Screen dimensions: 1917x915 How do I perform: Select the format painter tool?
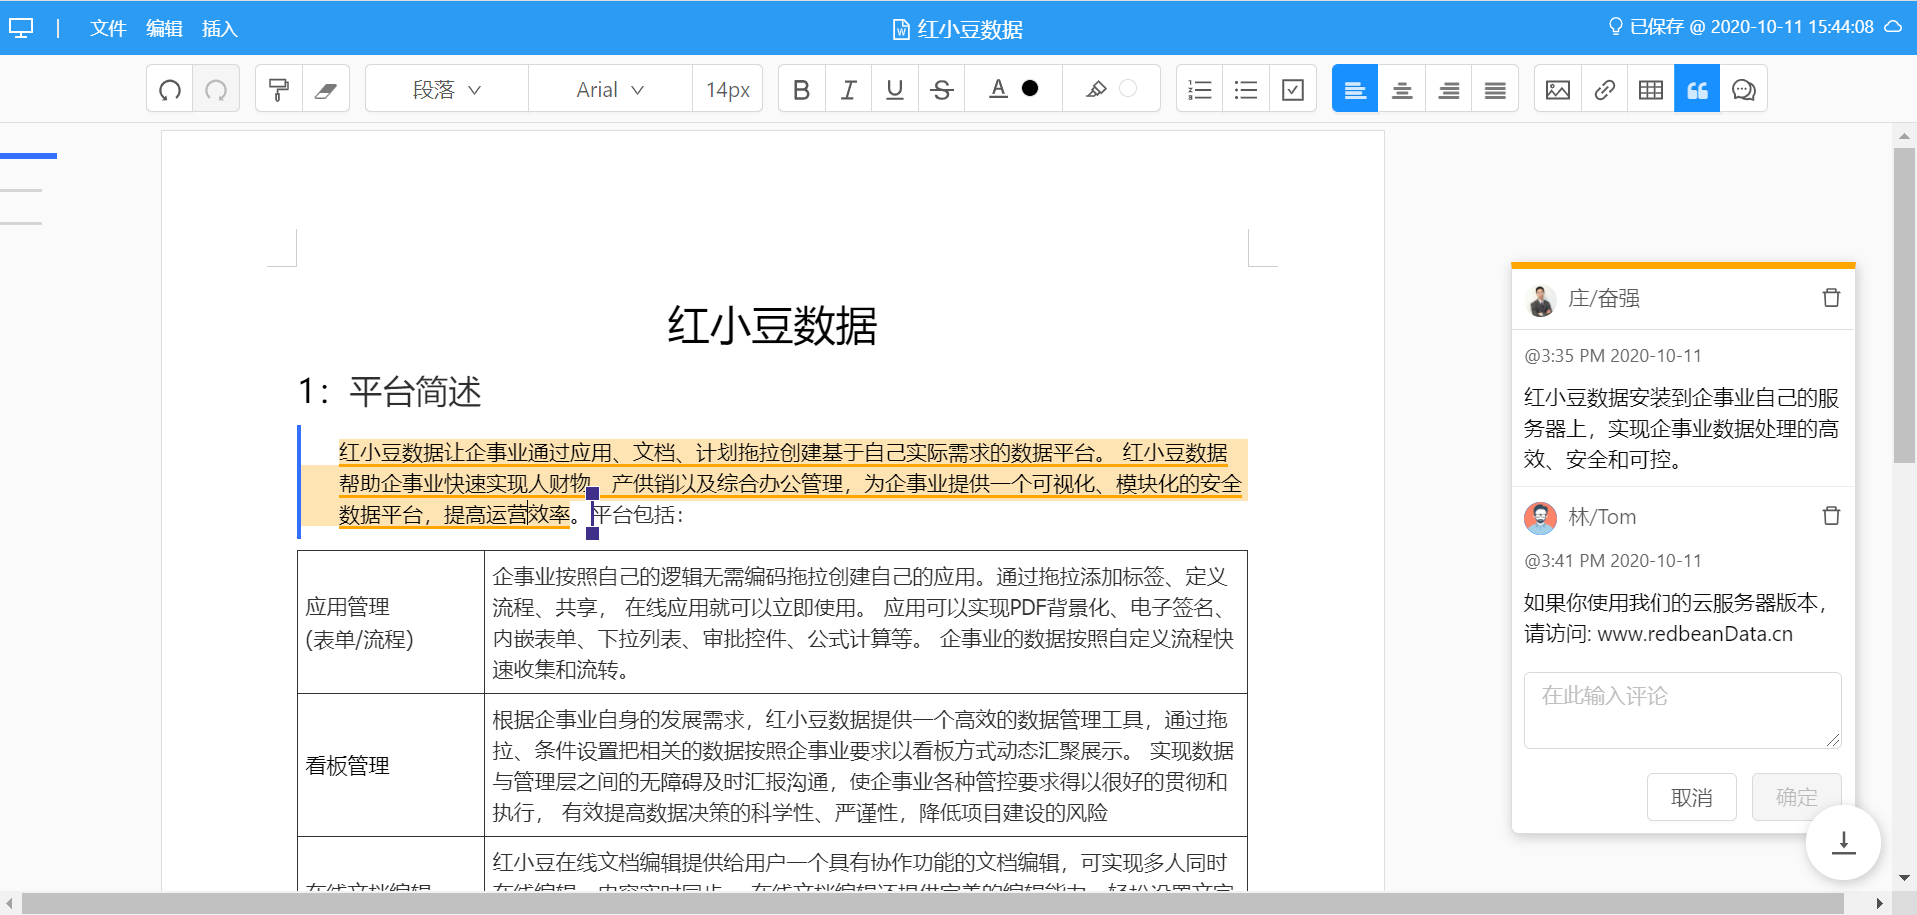coord(279,90)
